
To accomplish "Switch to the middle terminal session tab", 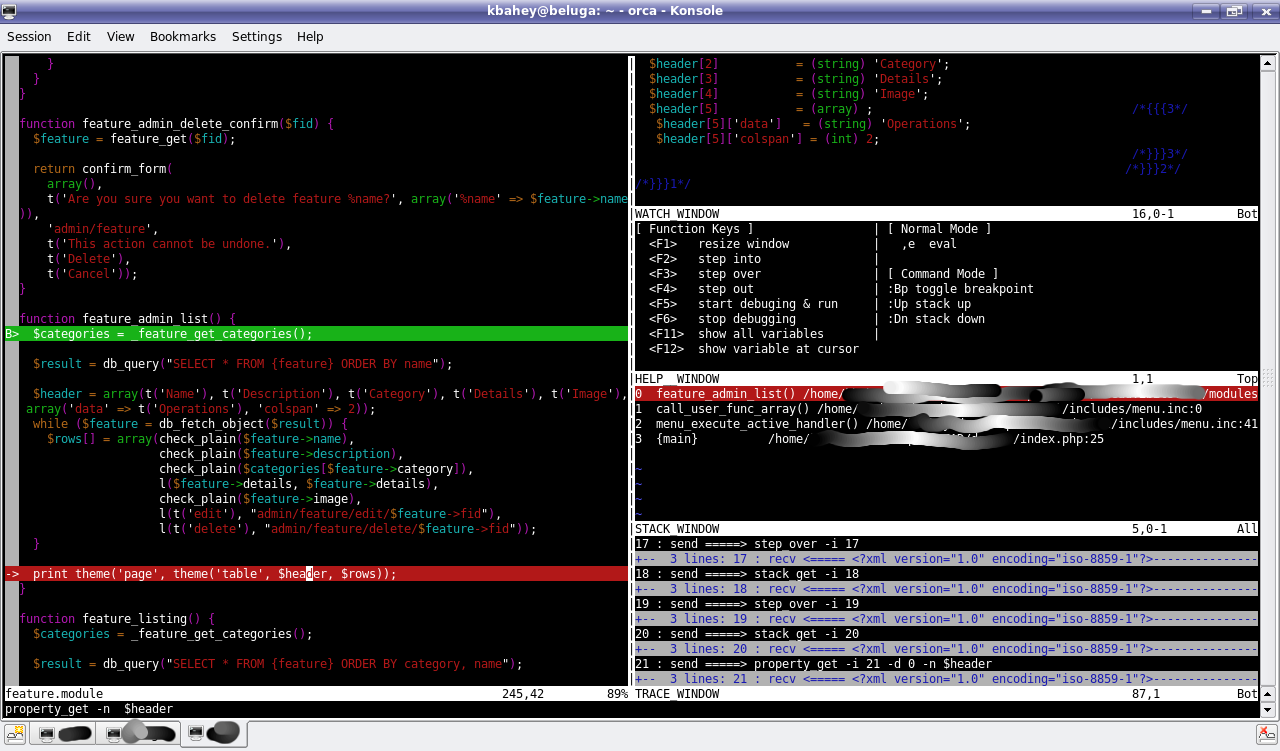I will point(138,734).
